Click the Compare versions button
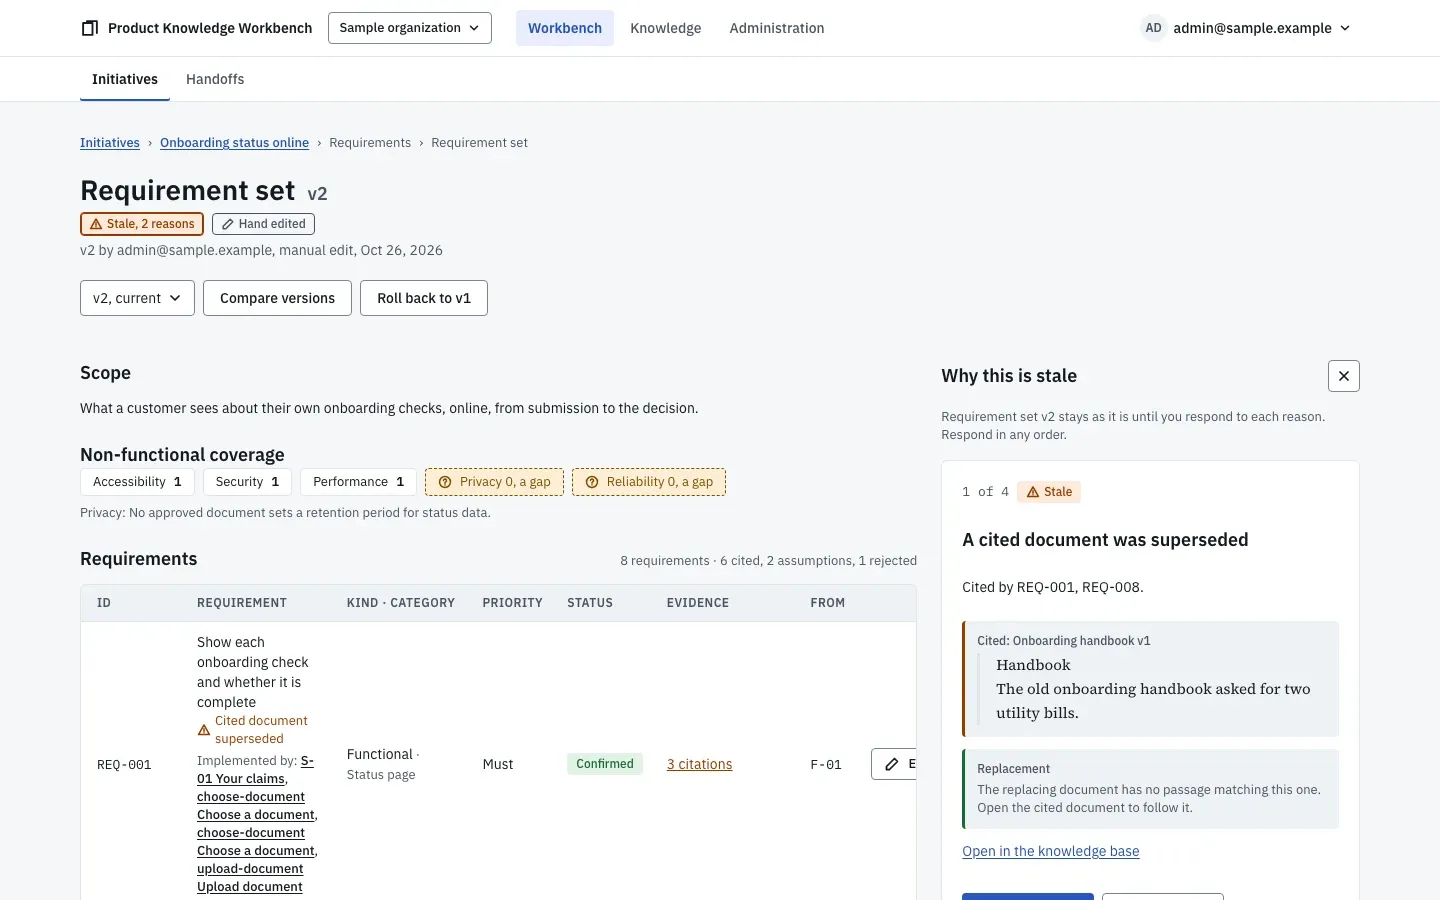Image resolution: width=1440 pixels, height=900 pixels. 277,298
